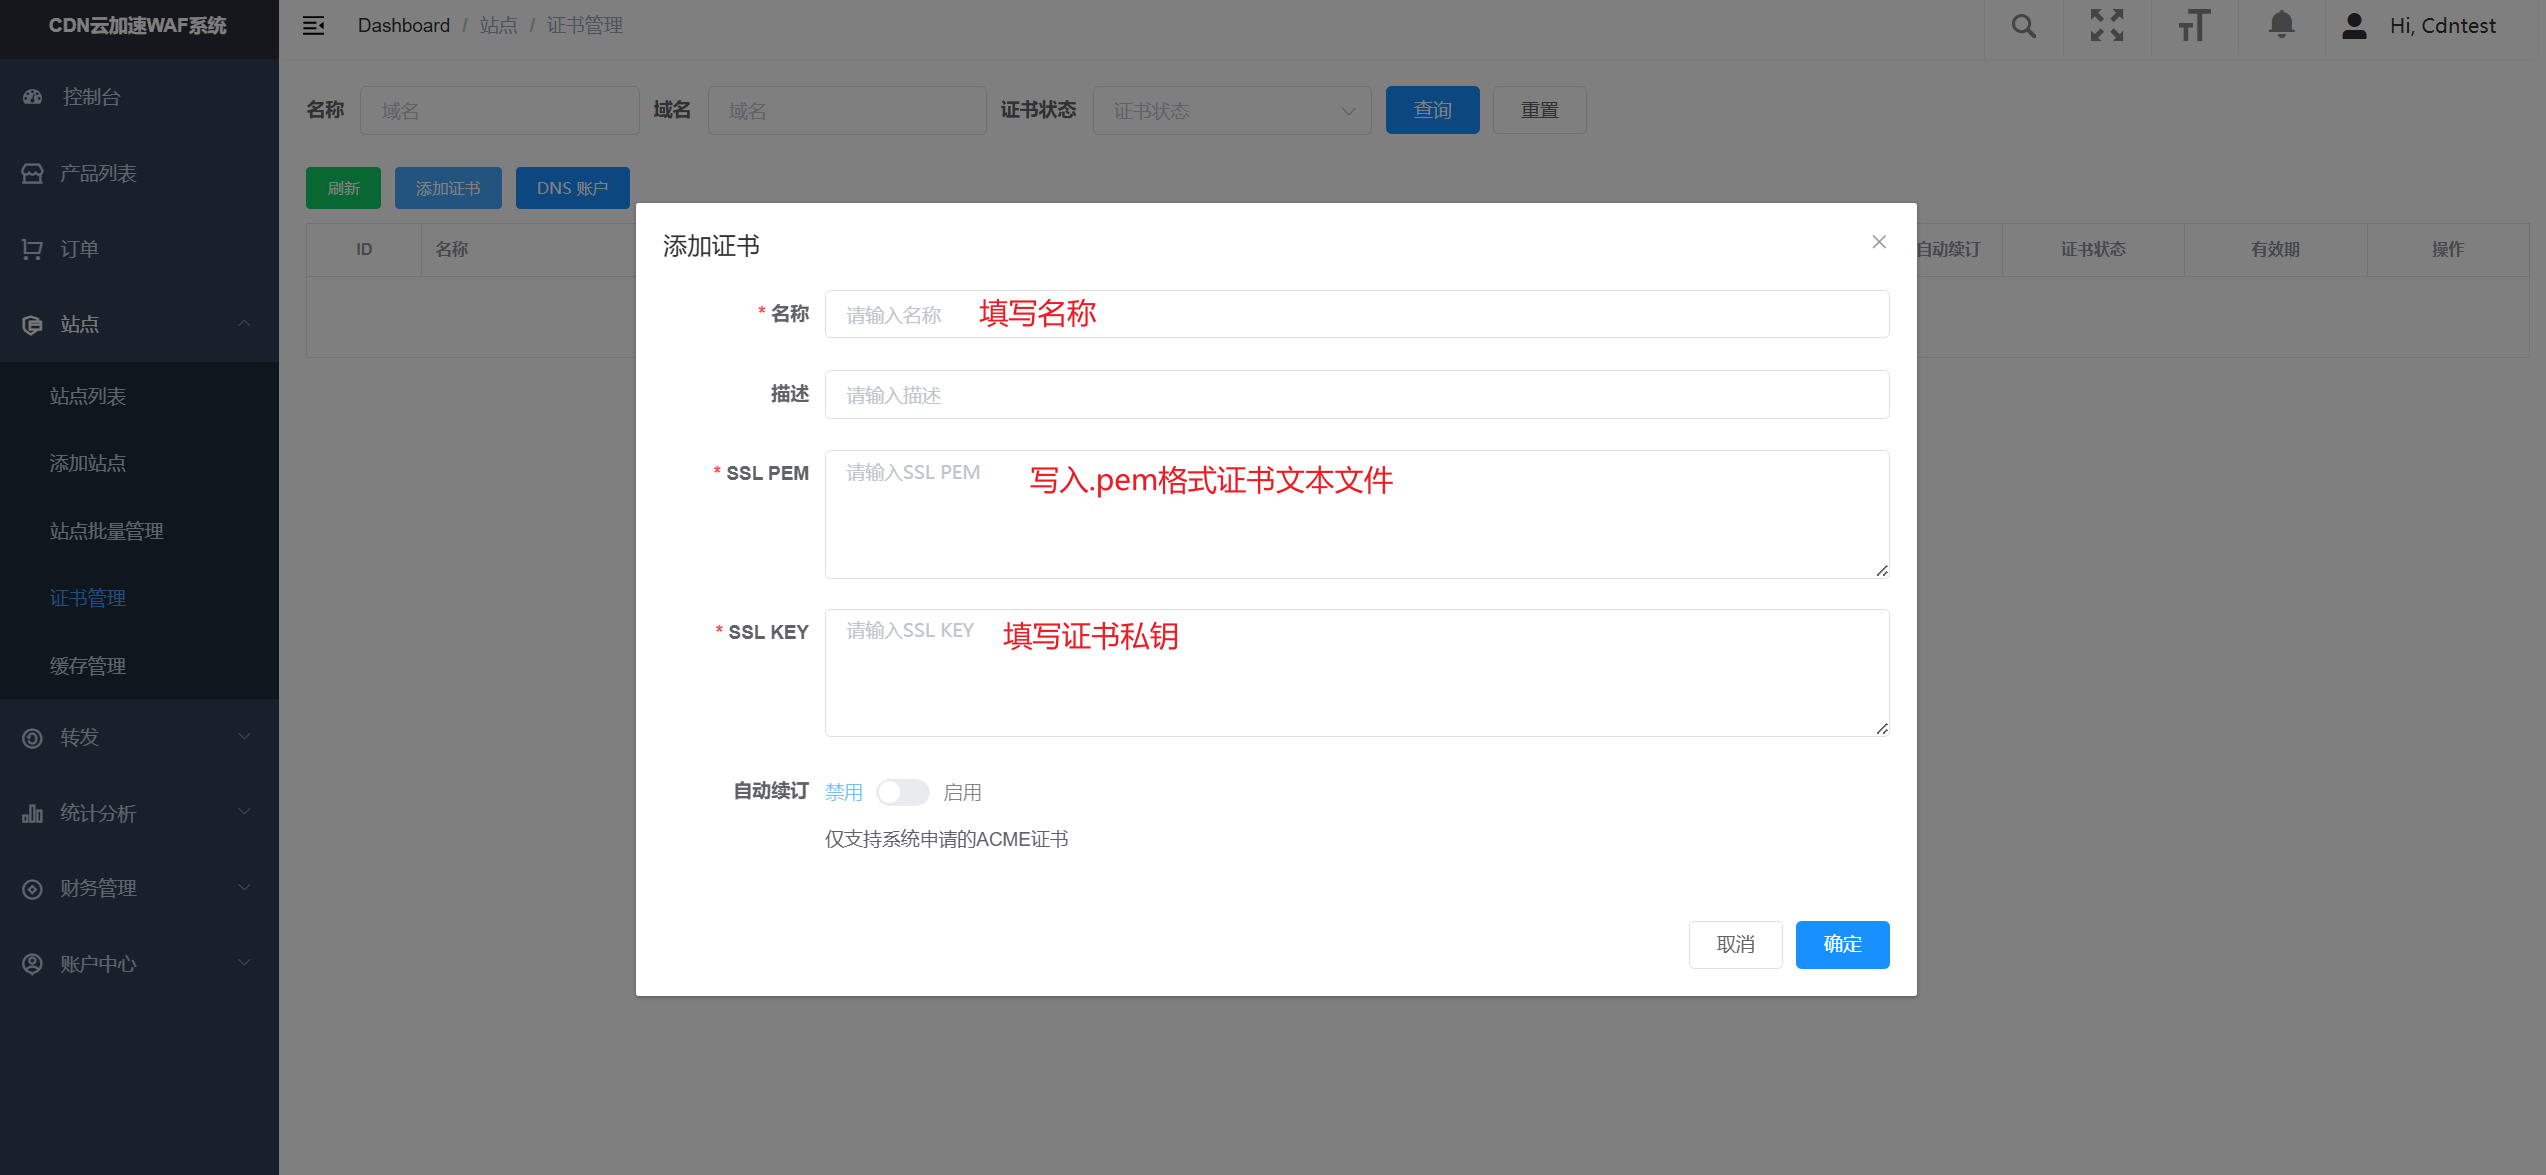
Task: Open 控制台 dashboard from the sidebar
Action: point(91,97)
